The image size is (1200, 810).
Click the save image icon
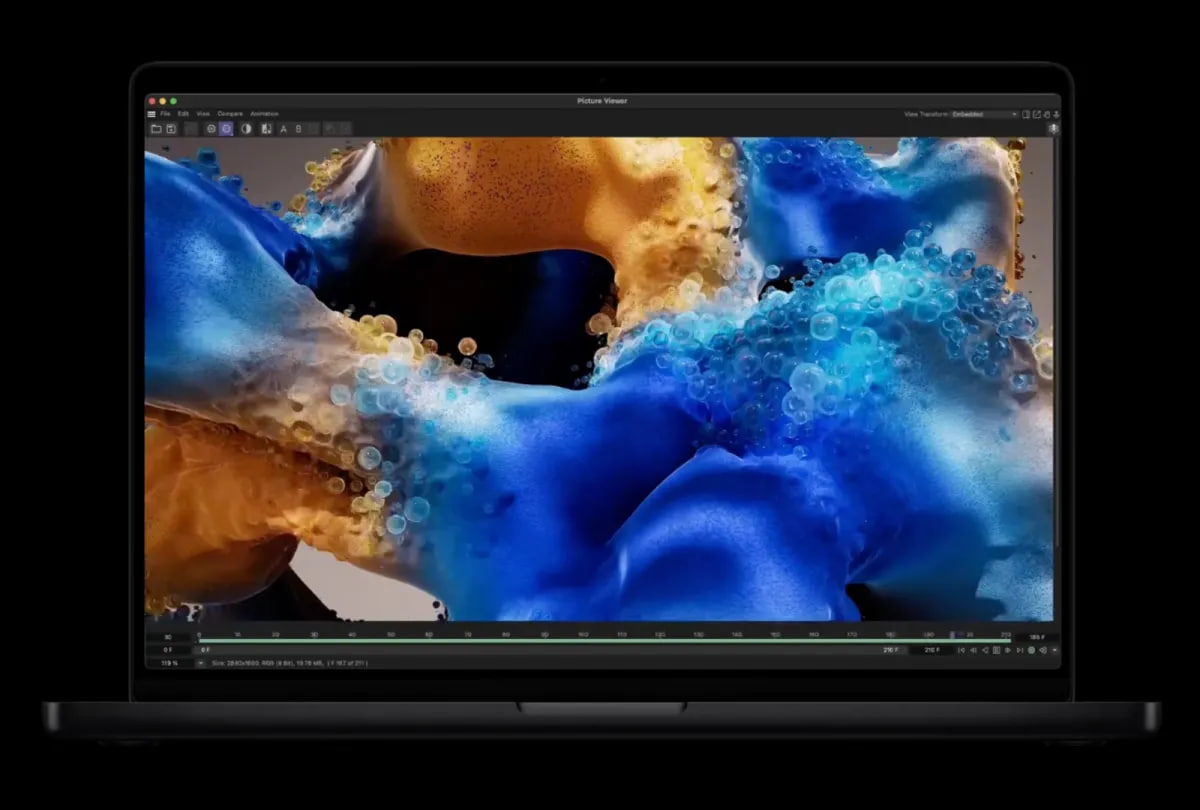tap(171, 129)
